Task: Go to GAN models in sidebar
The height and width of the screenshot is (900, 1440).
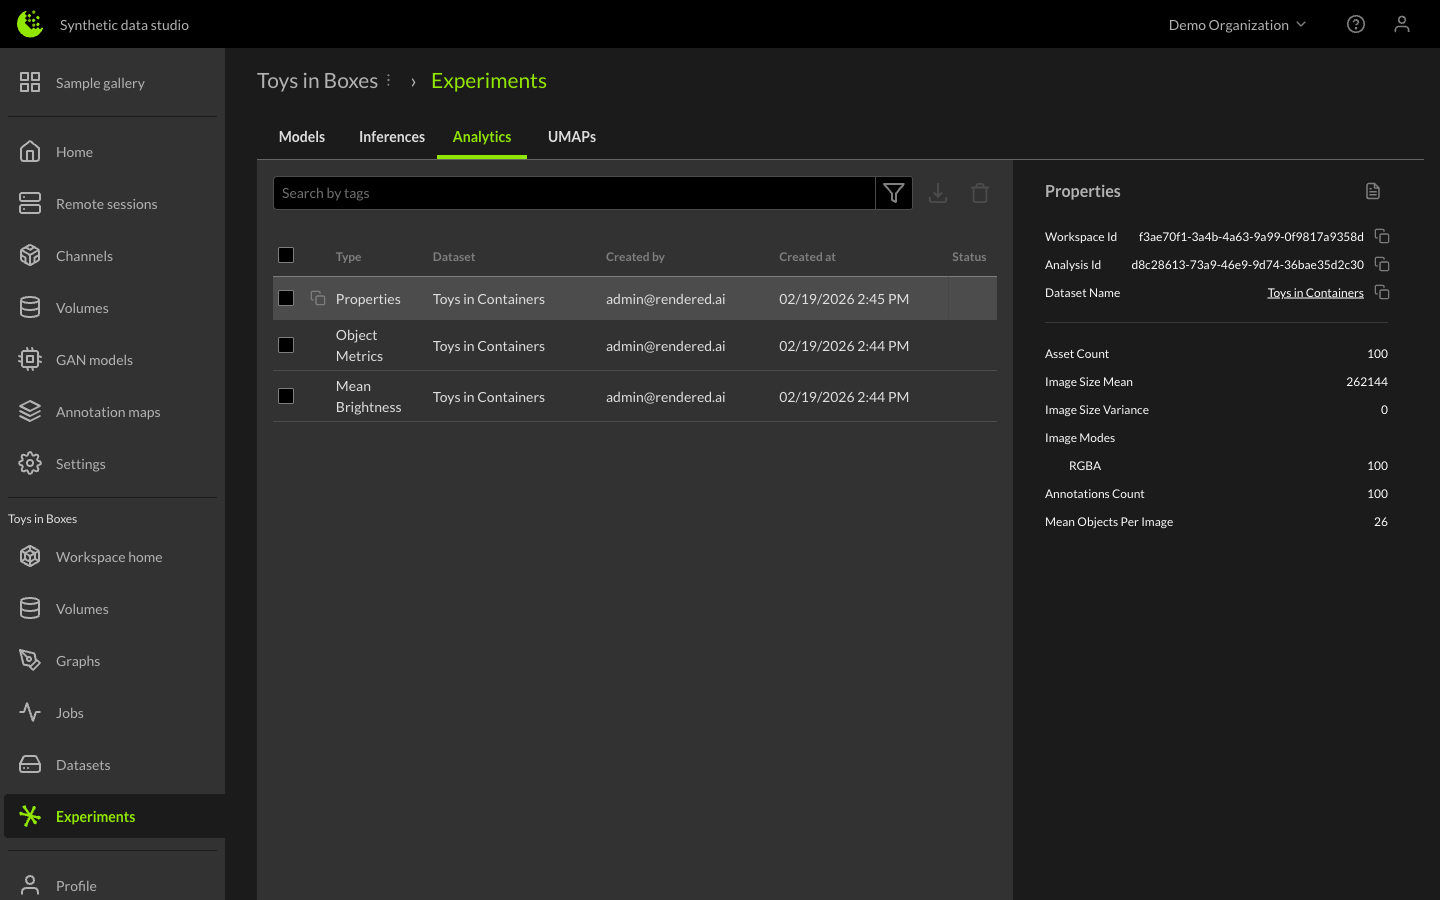Action: click(x=94, y=360)
